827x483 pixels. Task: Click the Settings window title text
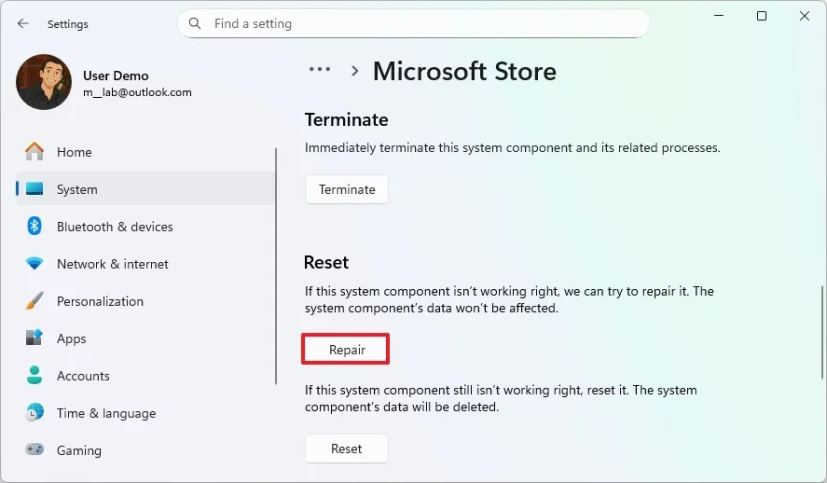pos(68,24)
